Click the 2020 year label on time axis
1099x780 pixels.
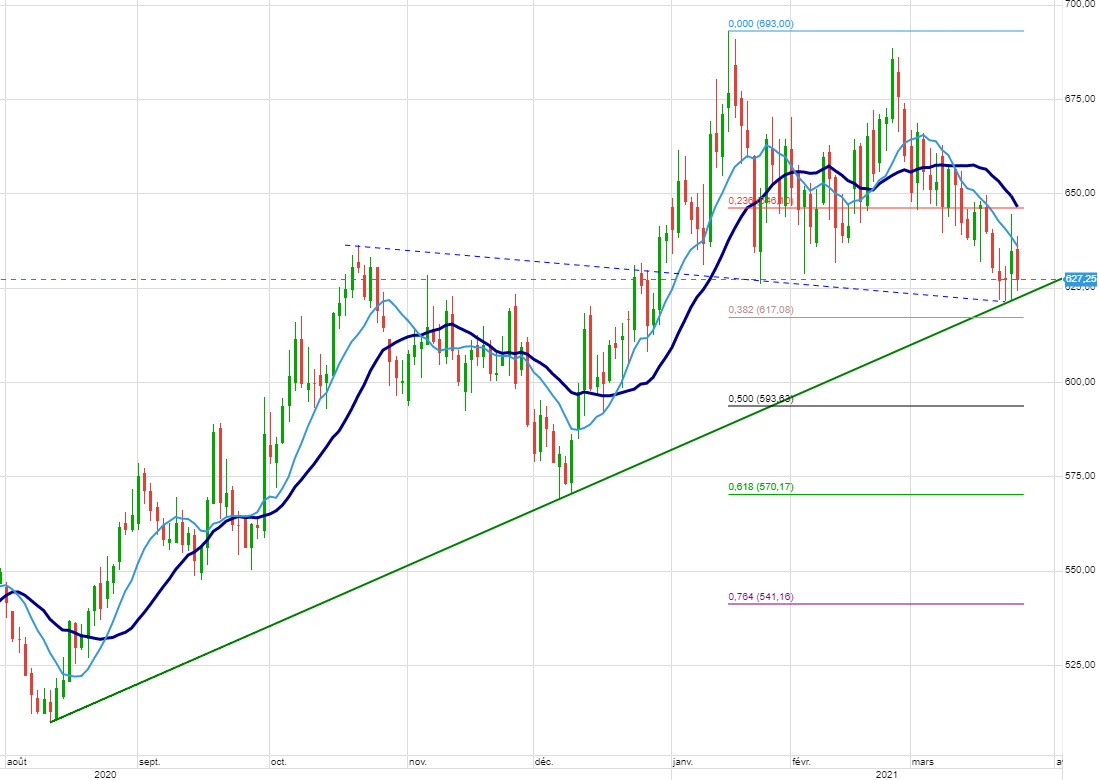click(x=105, y=774)
